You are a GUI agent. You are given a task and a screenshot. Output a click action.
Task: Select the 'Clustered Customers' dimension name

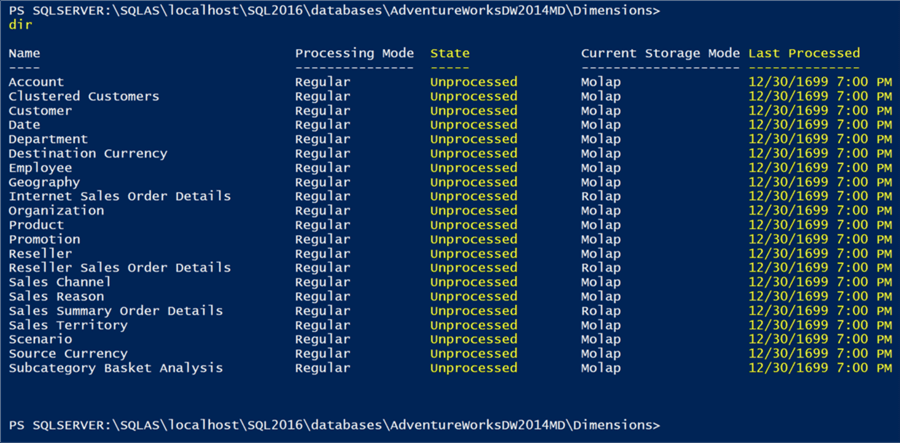[x=84, y=96]
